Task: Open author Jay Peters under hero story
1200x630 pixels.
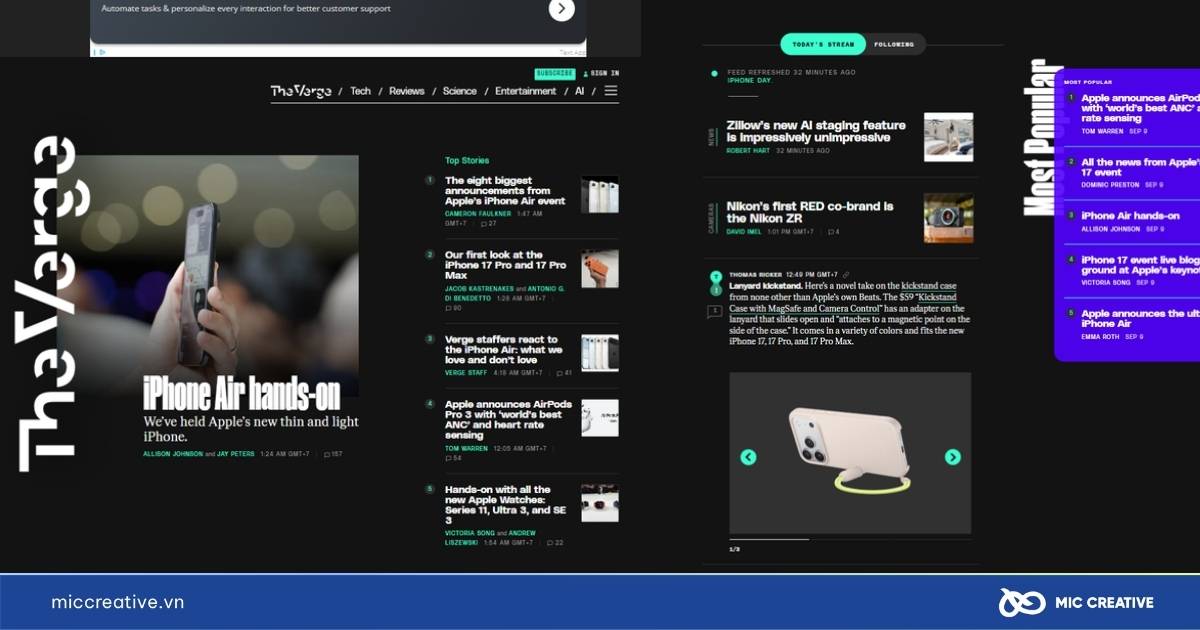Action: pos(236,454)
